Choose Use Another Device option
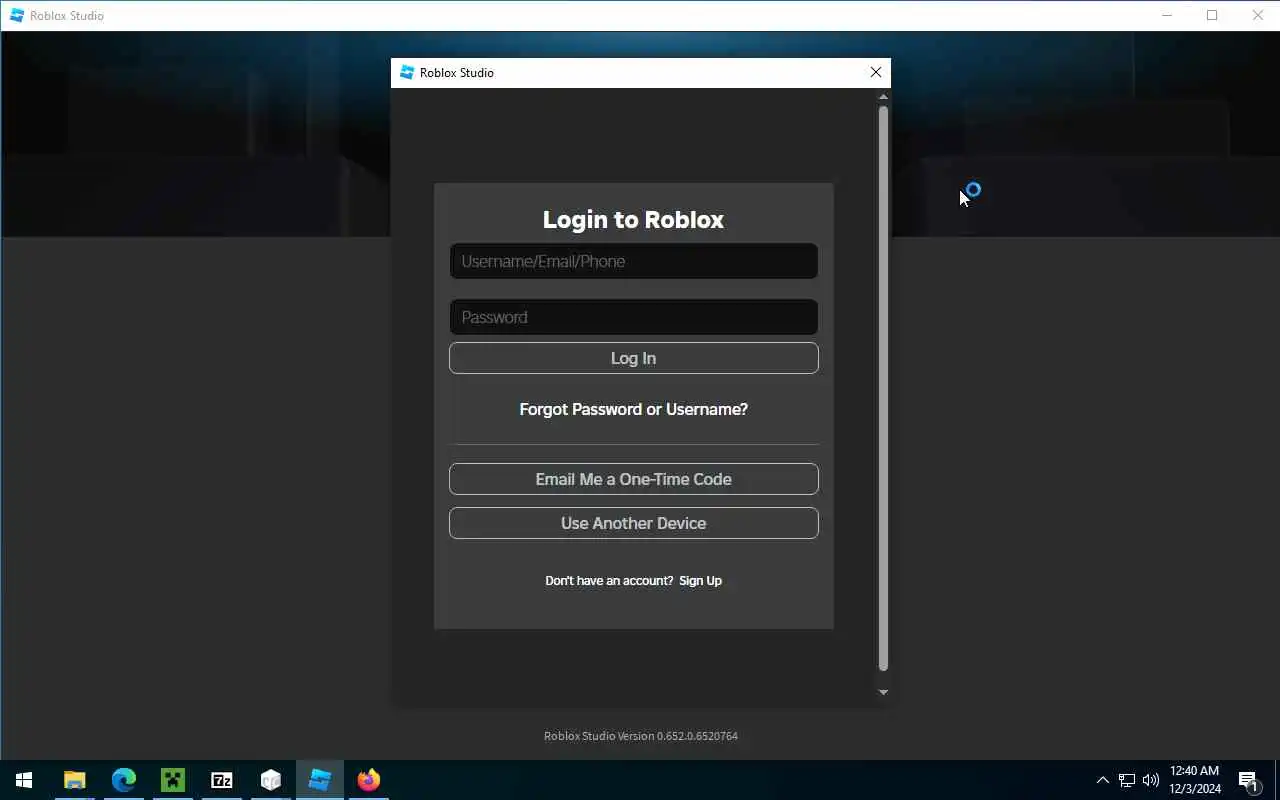The height and width of the screenshot is (800, 1280). (x=633, y=523)
